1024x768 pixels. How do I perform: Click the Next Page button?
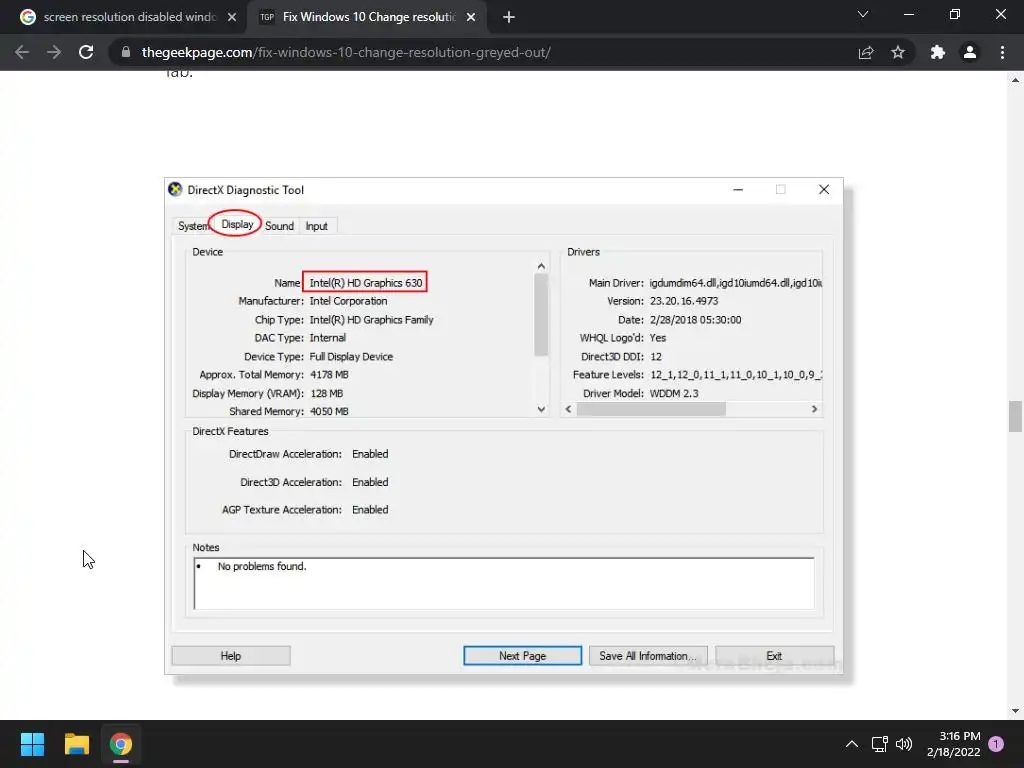pyautogui.click(x=522, y=656)
